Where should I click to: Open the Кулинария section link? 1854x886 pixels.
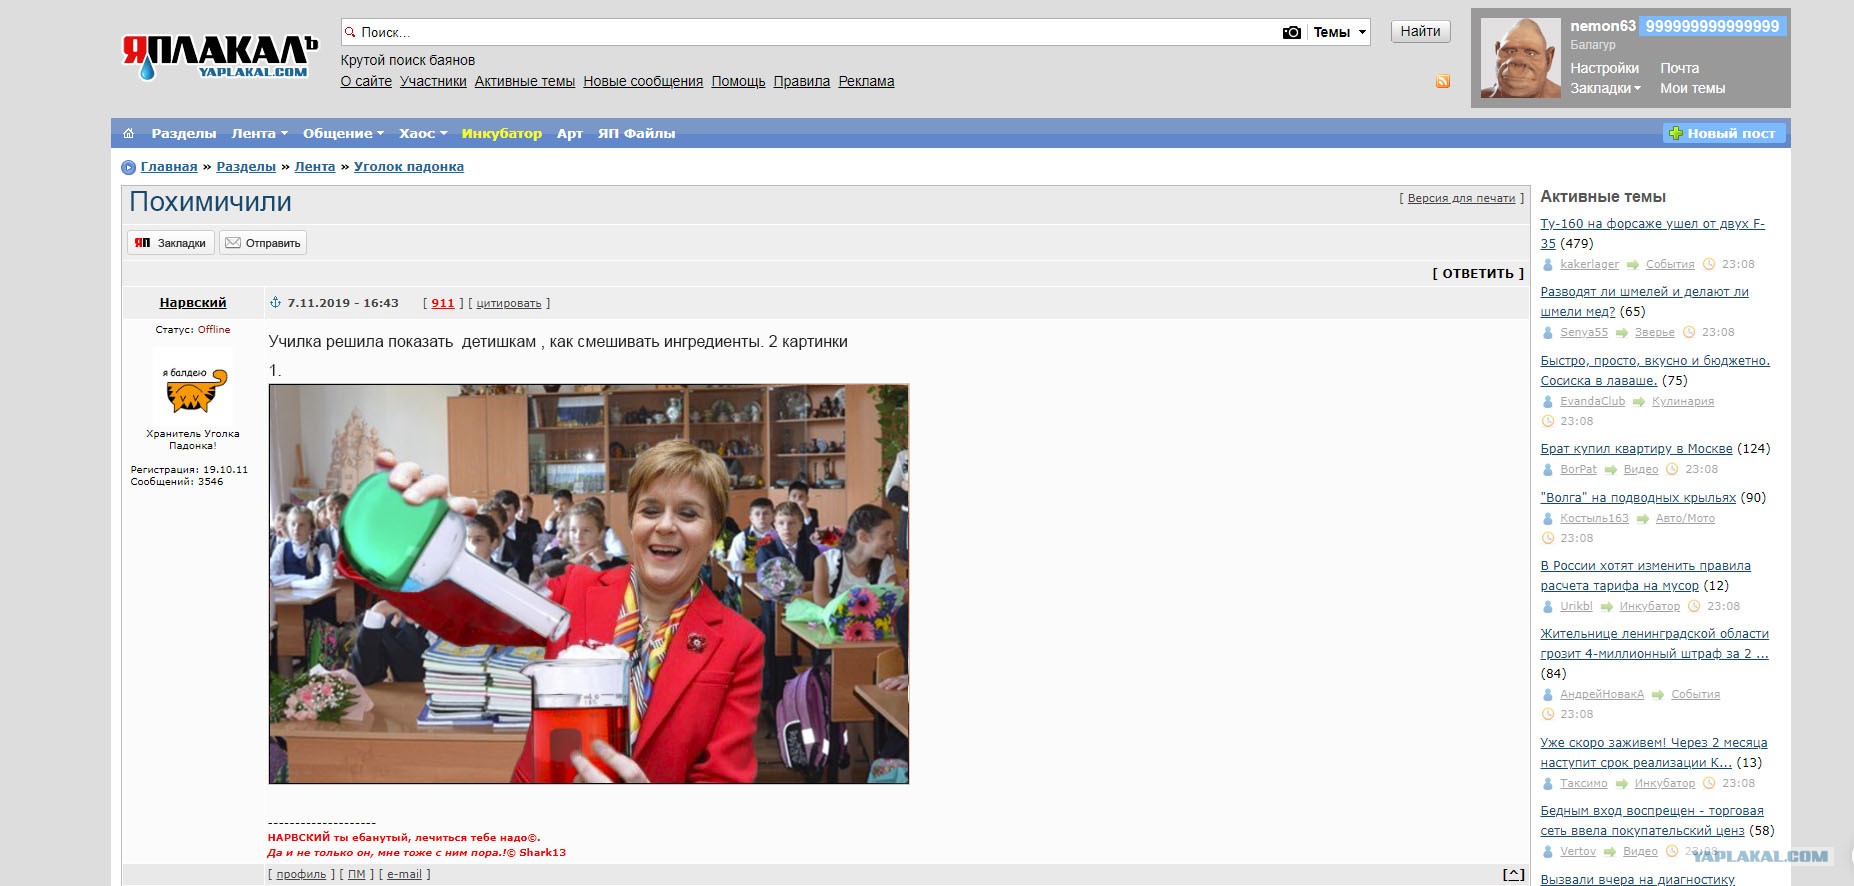1683,401
